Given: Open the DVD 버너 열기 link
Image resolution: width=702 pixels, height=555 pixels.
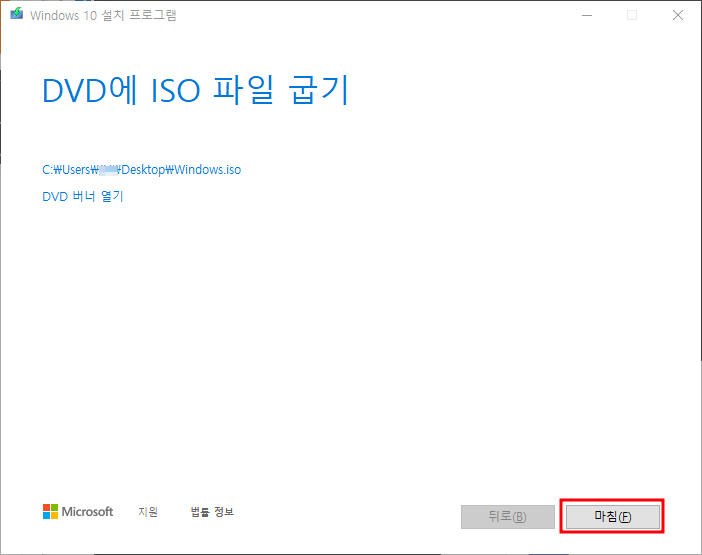Looking at the screenshot, I should pos(83,196).
